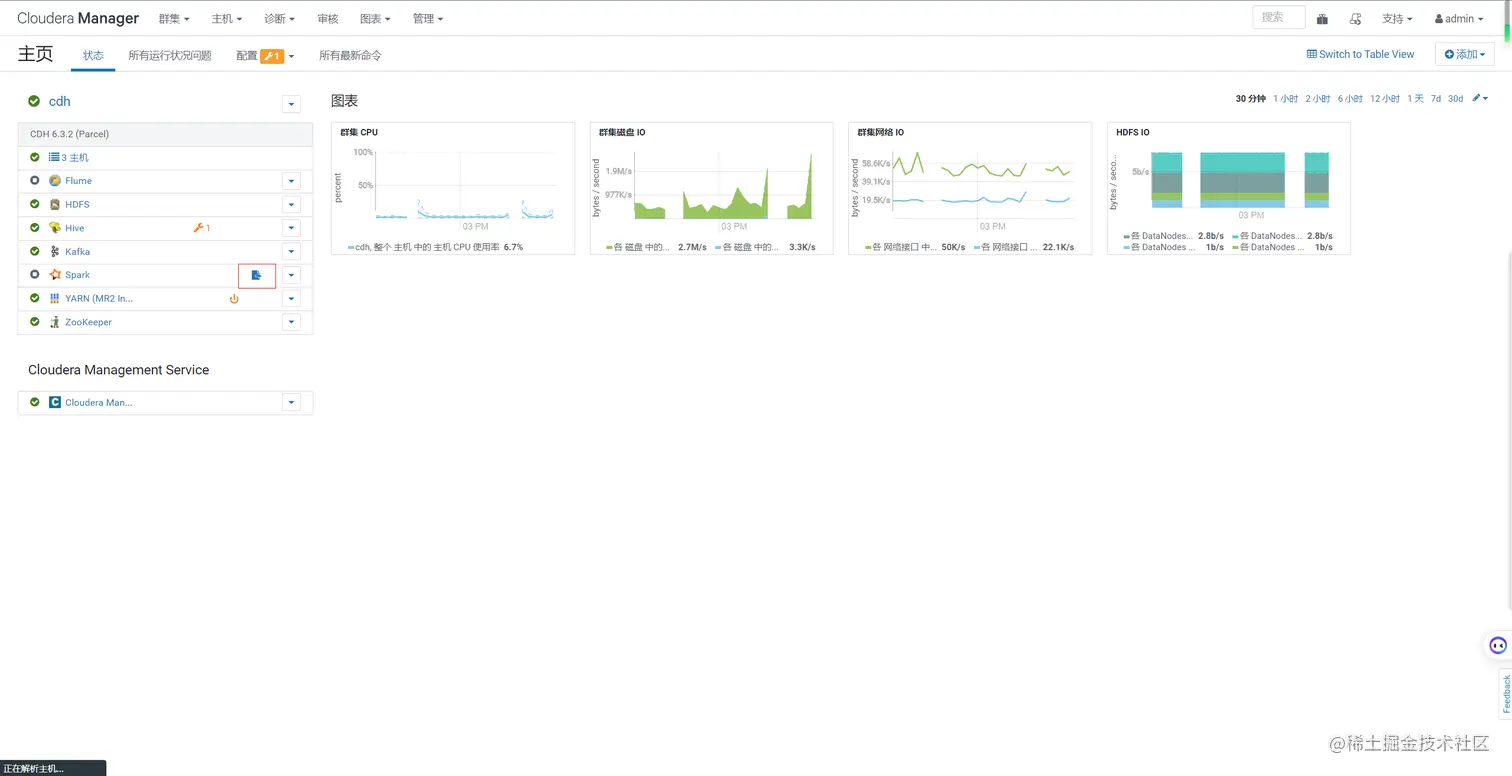Click the Kafka service icon
The height and width of the screenshot is (776, 1512).
point(55,251)
